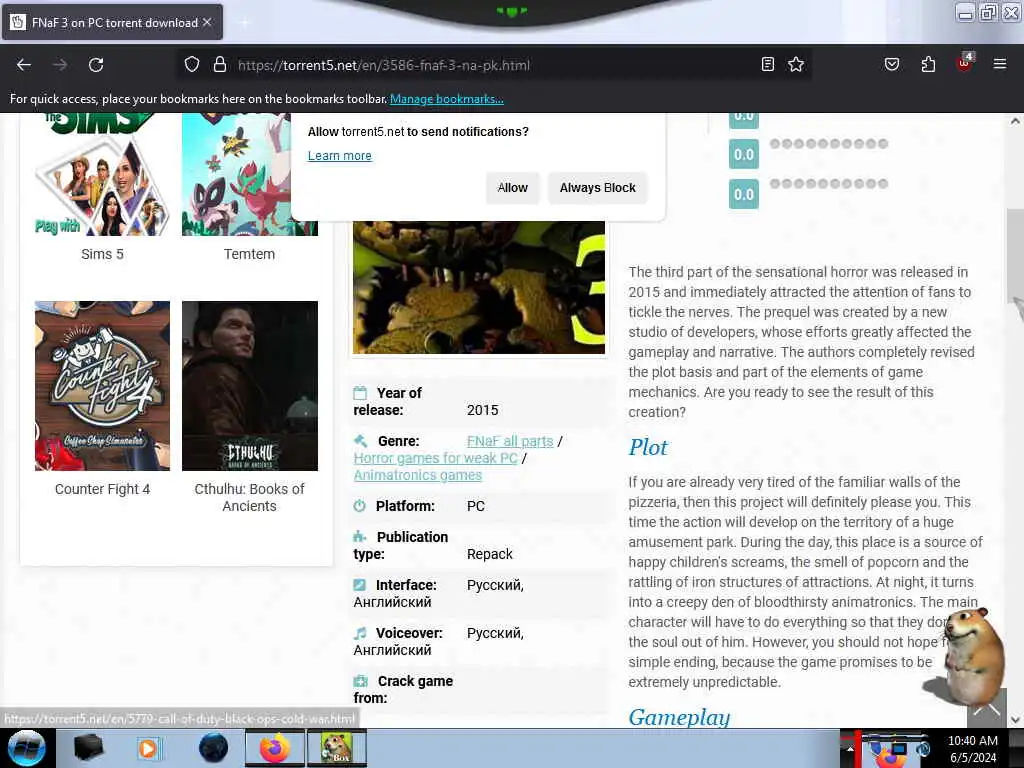Click the site security padlock icon
1024x768 pixels.
coord(219,65)
